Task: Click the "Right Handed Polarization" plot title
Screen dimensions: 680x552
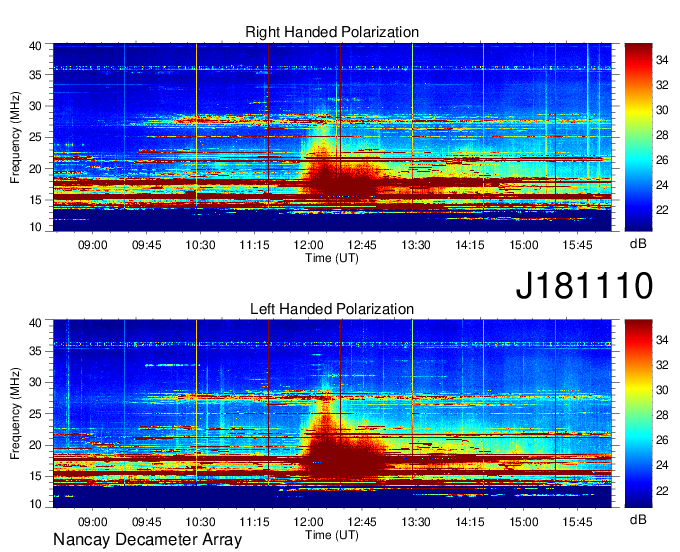Action: click(332, 32)
